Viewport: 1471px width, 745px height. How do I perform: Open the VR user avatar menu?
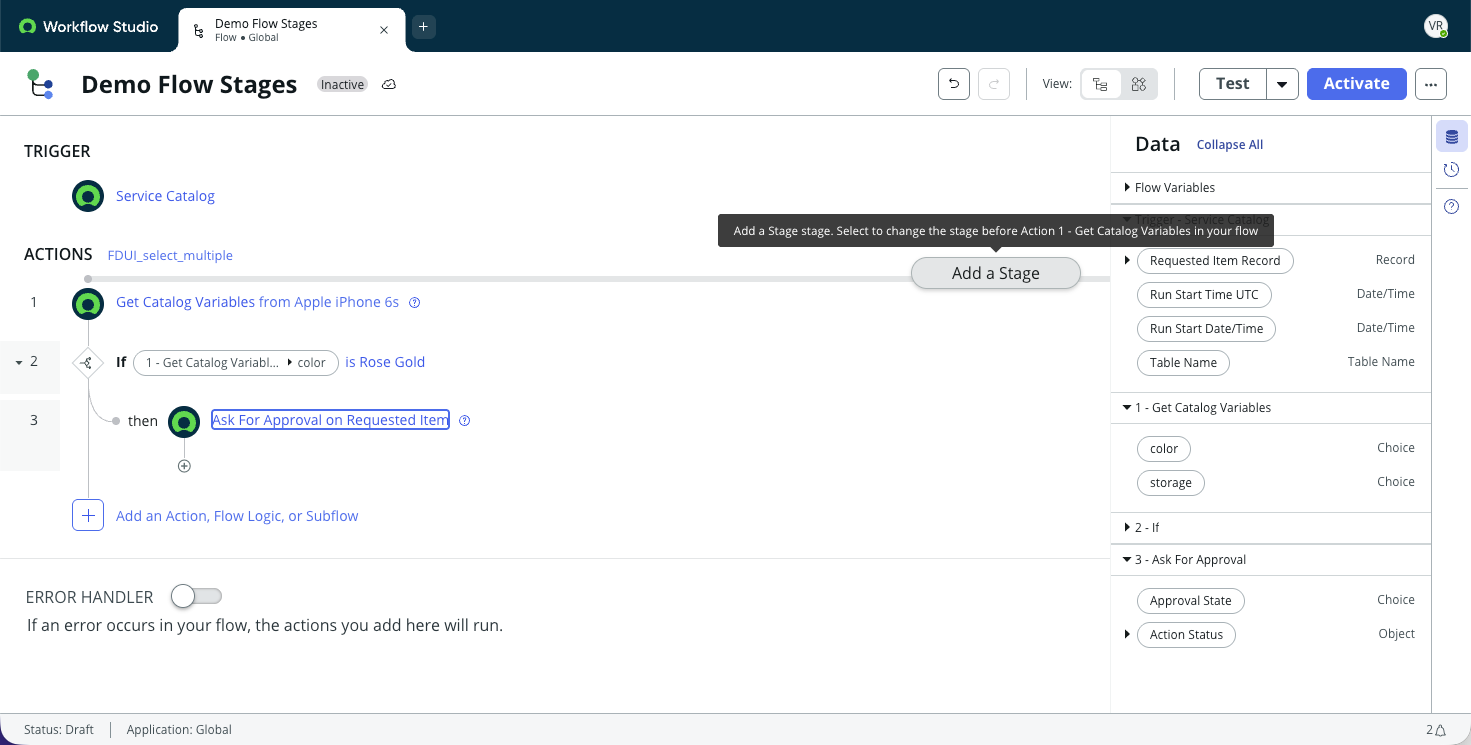tap(1436, 26)
